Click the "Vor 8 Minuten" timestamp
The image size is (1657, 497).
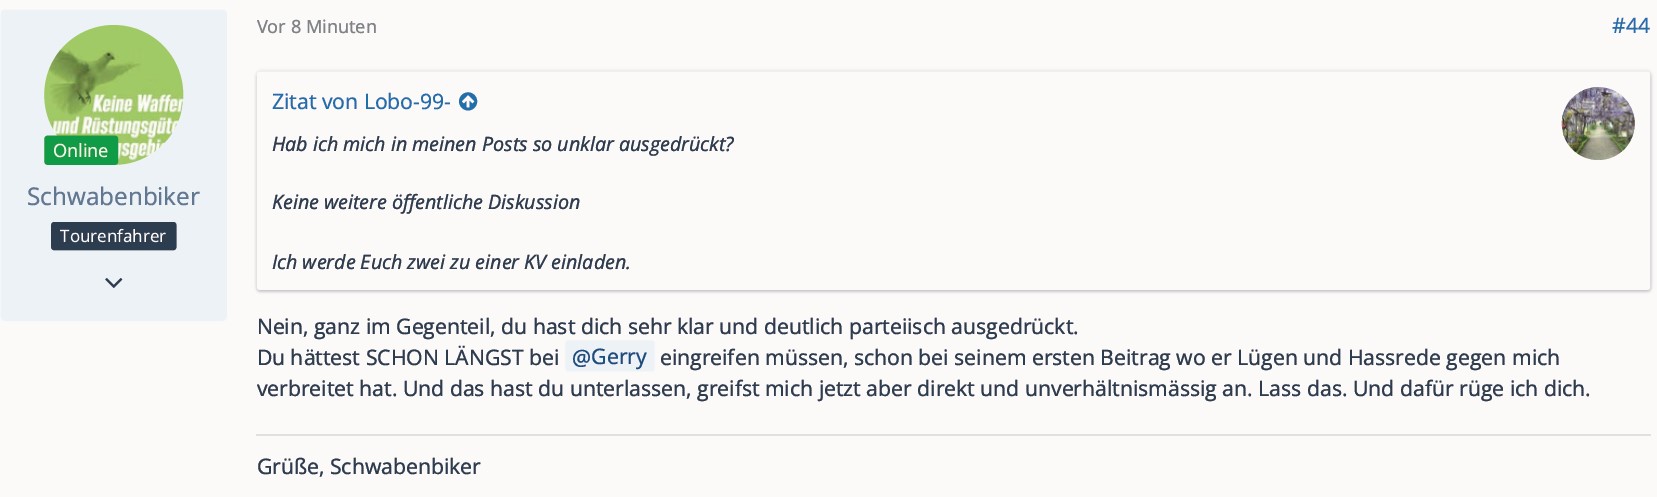[x=316, y=27]
